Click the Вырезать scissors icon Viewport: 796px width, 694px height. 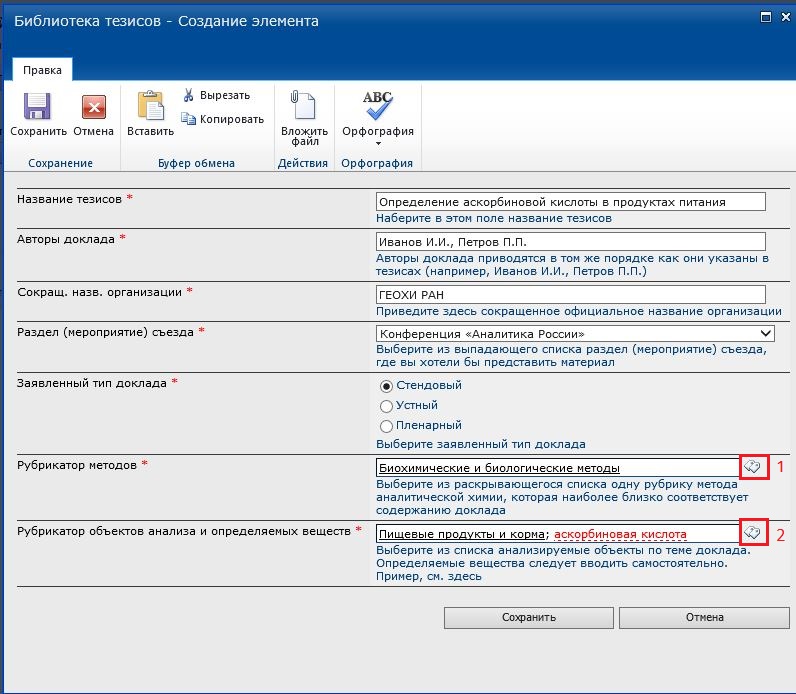(188, 95)
